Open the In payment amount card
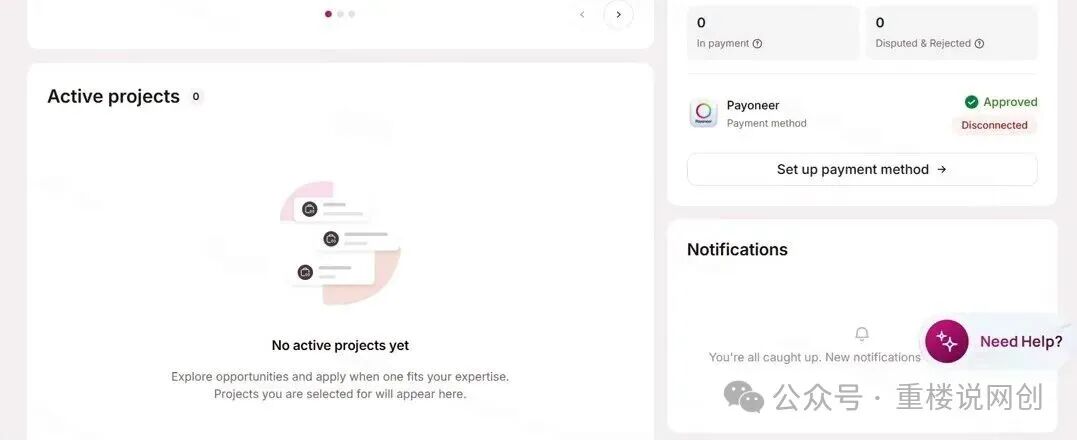This screenshot has height=440, width=1077. (x=773, y=32)
